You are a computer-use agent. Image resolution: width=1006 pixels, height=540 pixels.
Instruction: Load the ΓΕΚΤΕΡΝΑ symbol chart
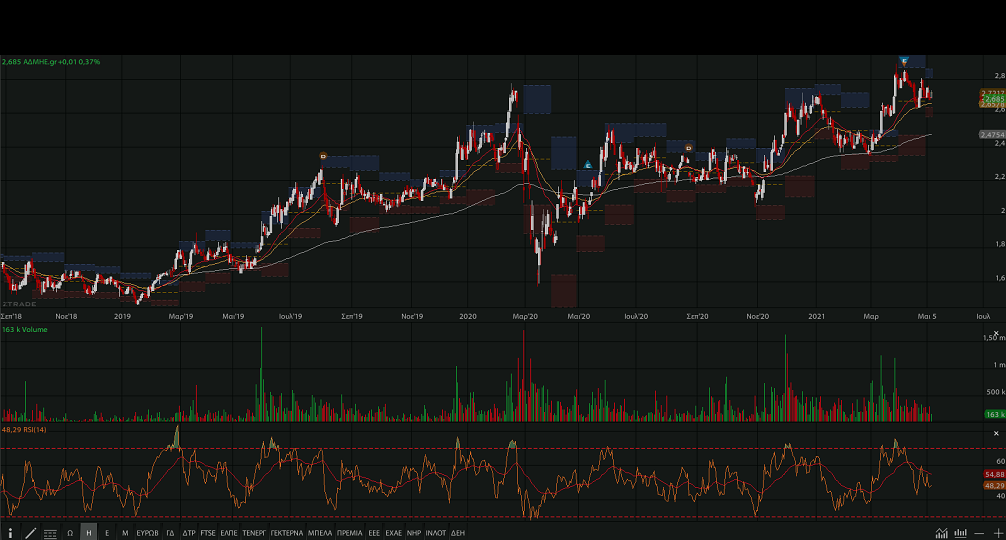tap(286, 533)
